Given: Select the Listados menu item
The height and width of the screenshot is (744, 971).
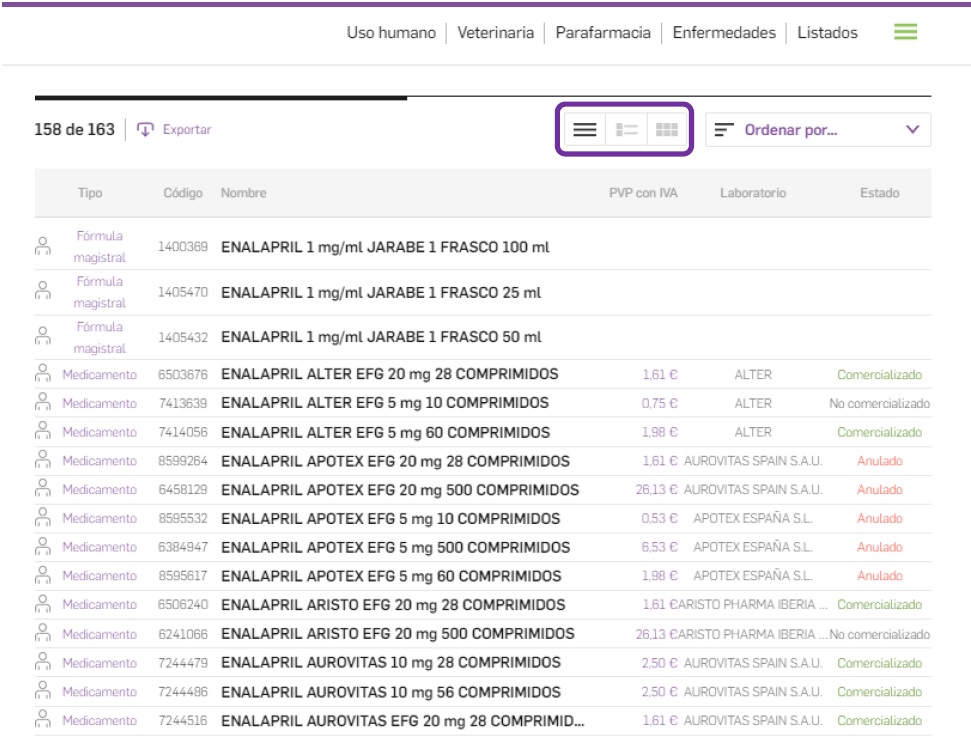Looking at the screenshot, I should pos(827,33).
